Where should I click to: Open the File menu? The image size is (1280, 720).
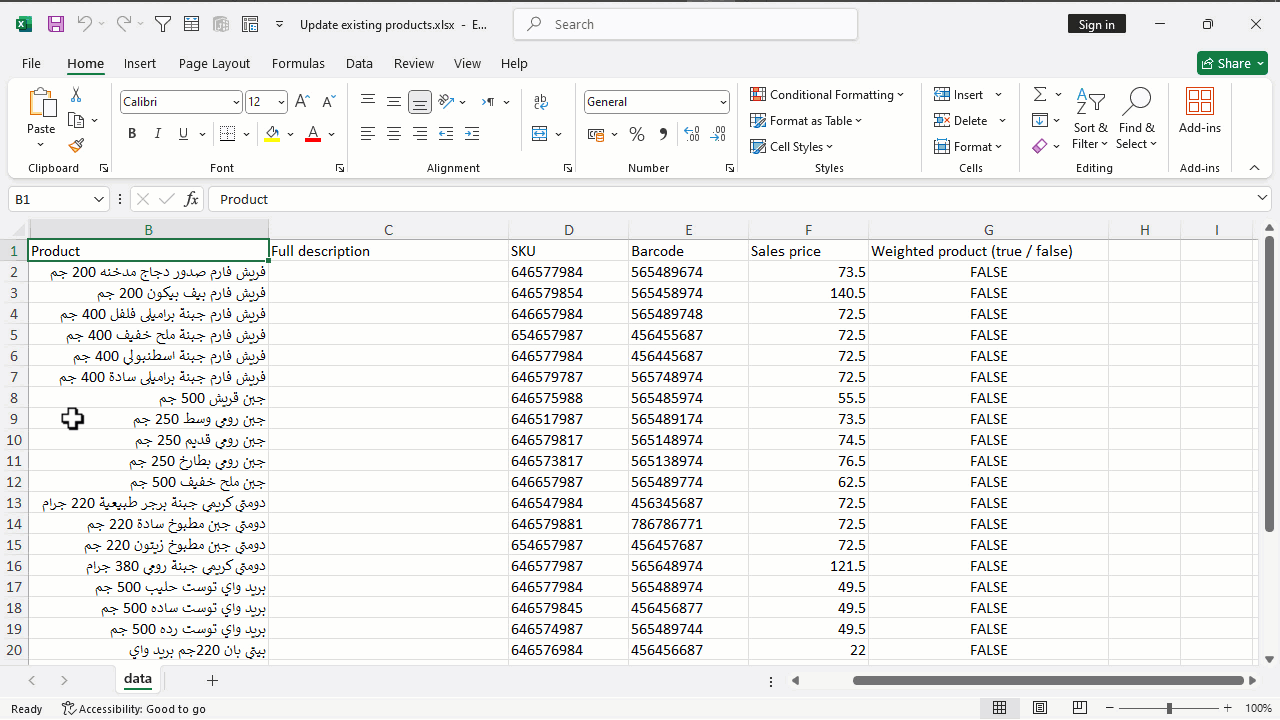click(x=32, y=63)
